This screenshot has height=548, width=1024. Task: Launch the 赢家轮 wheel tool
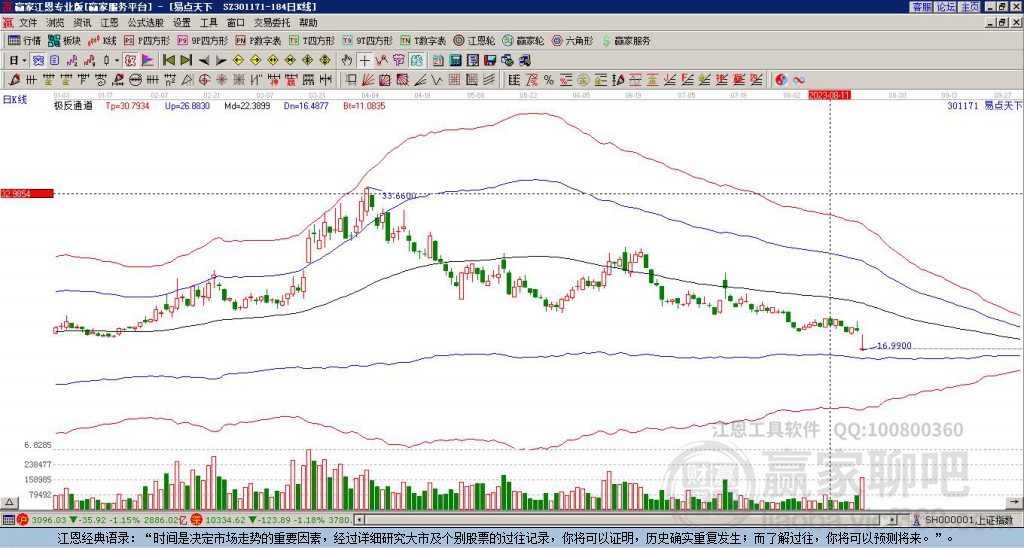click(524, 40)
